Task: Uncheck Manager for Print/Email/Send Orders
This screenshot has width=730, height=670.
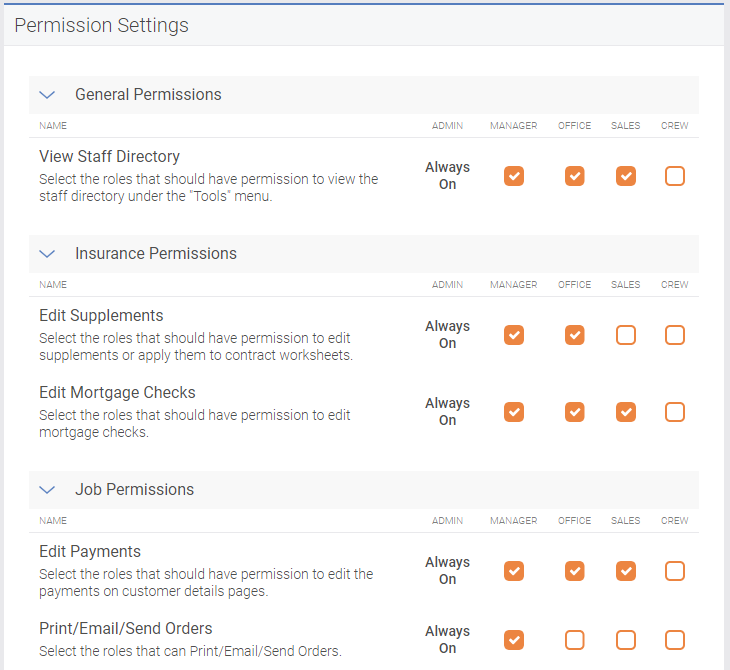Action: pos(514,640)
